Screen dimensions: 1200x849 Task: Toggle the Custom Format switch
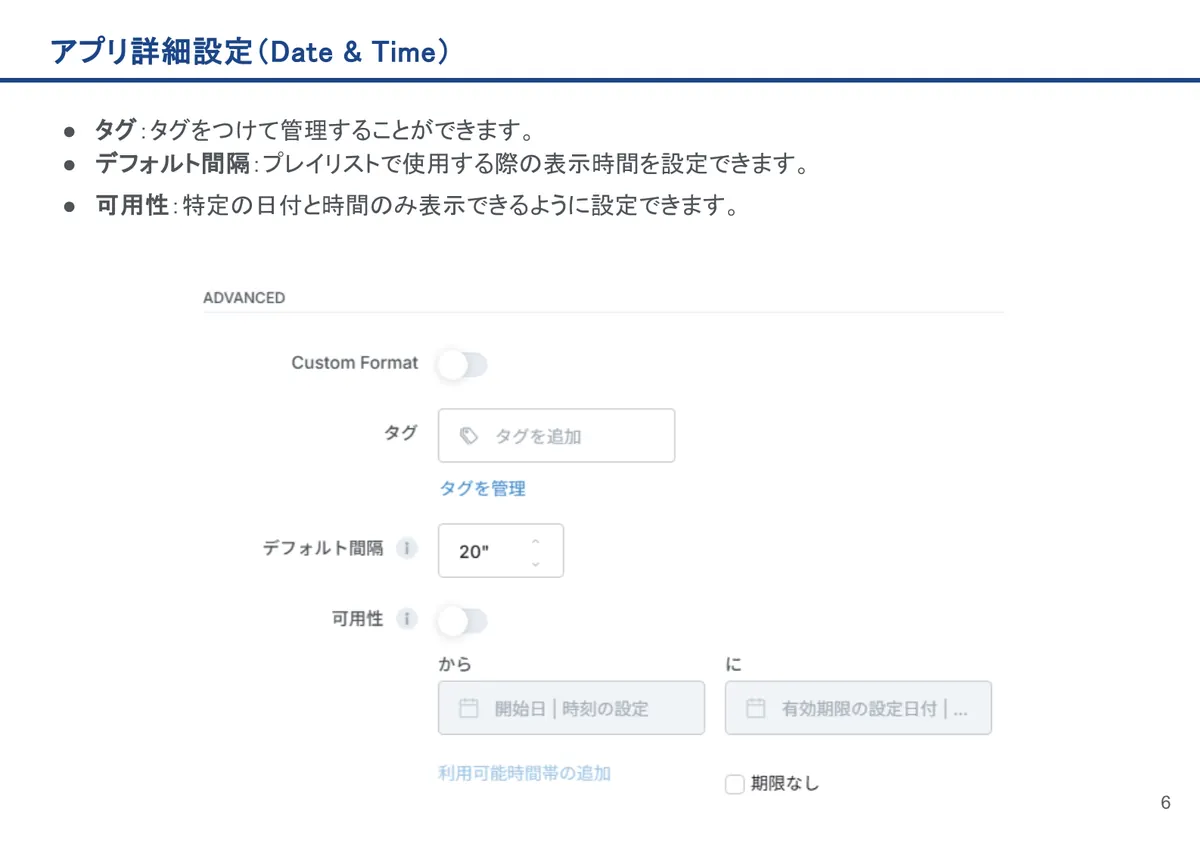coord(462,366)
